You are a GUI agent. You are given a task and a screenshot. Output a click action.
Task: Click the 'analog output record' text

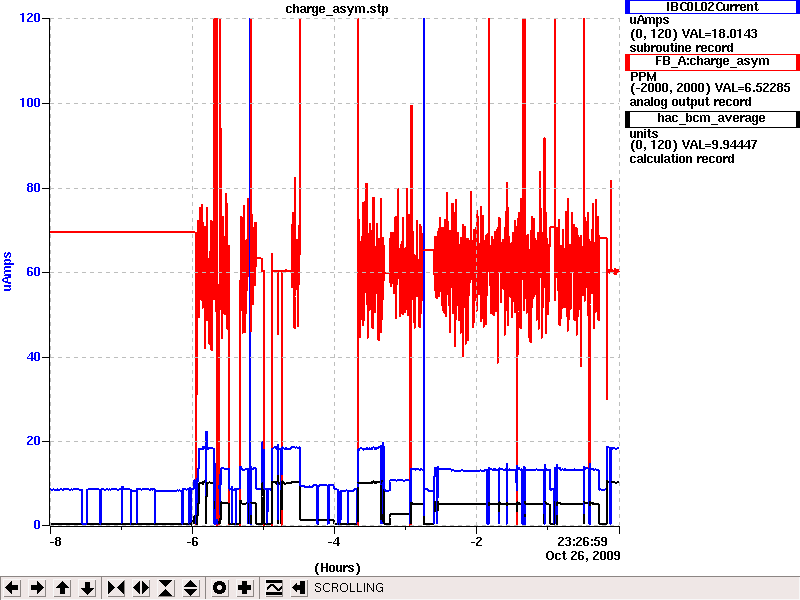690,102
